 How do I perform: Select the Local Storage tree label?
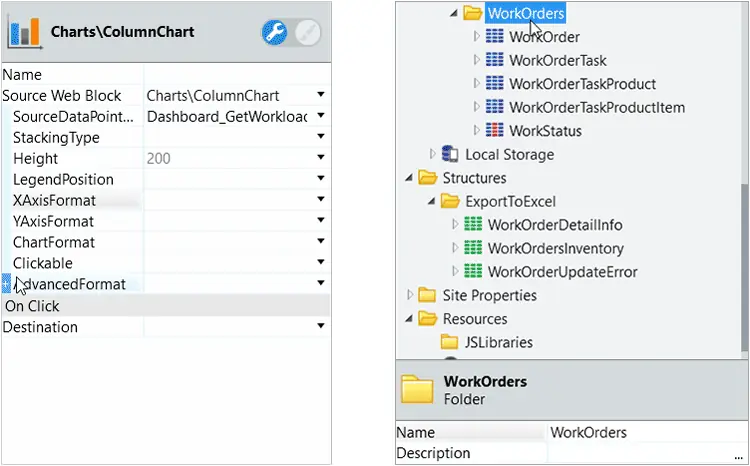(509, 154)
